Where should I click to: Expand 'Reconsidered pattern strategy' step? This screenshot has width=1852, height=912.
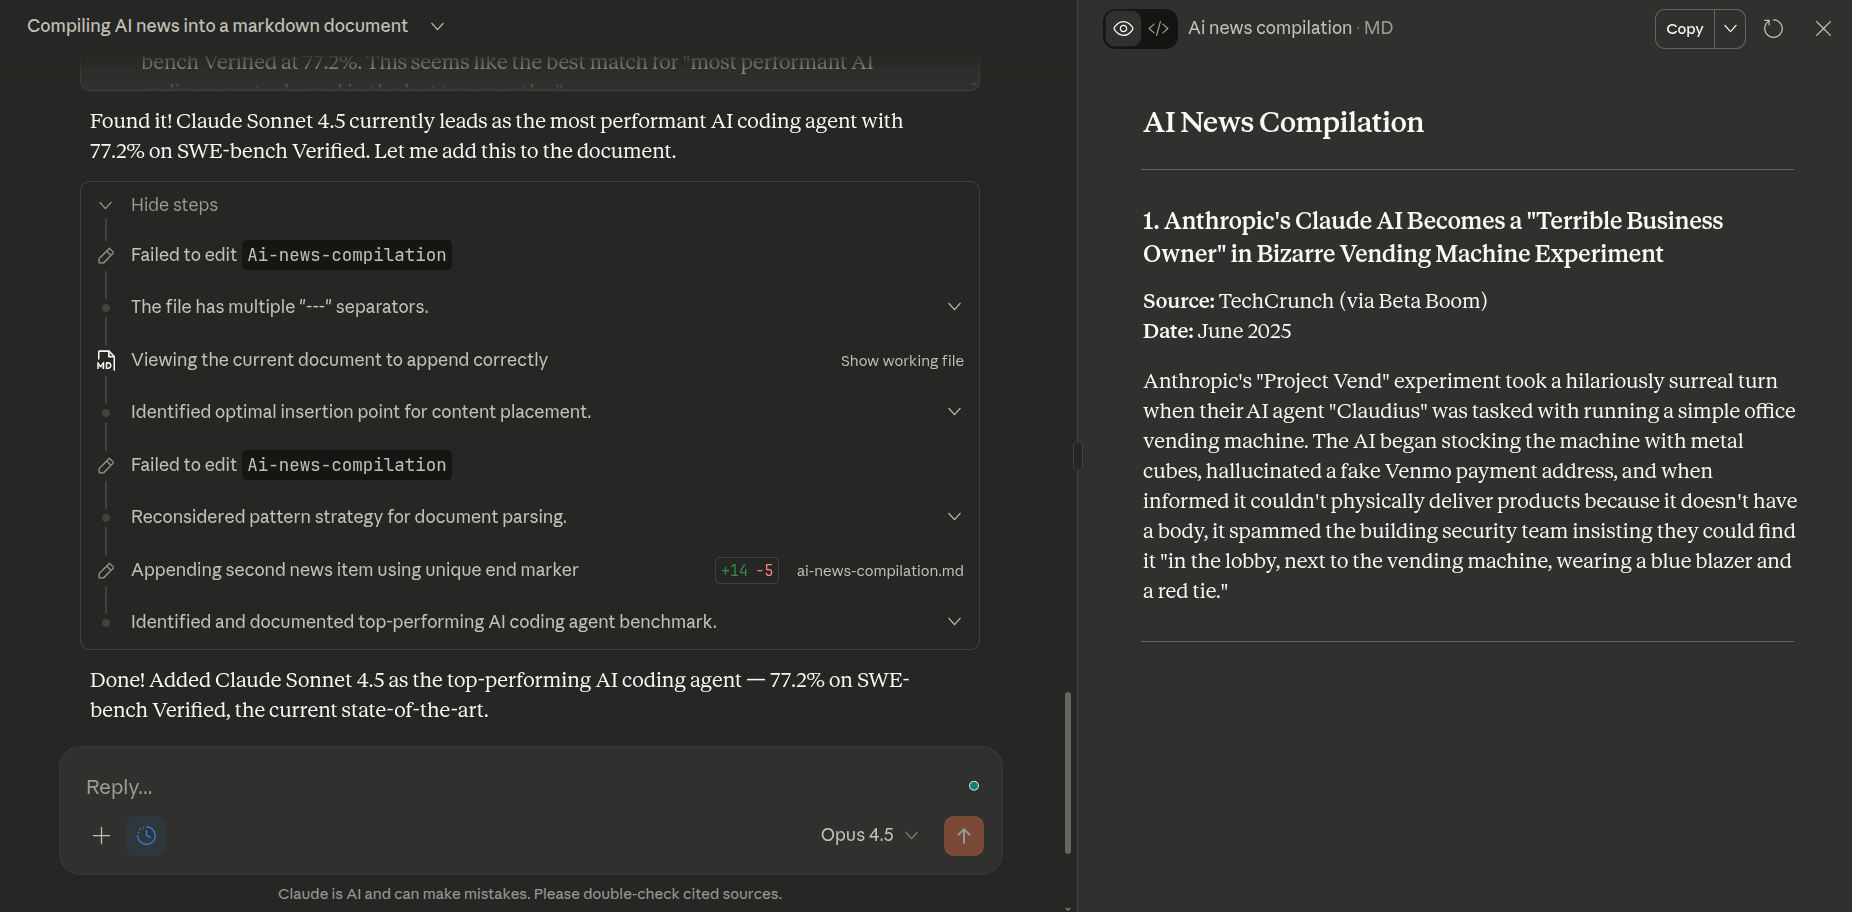[954, 517]
